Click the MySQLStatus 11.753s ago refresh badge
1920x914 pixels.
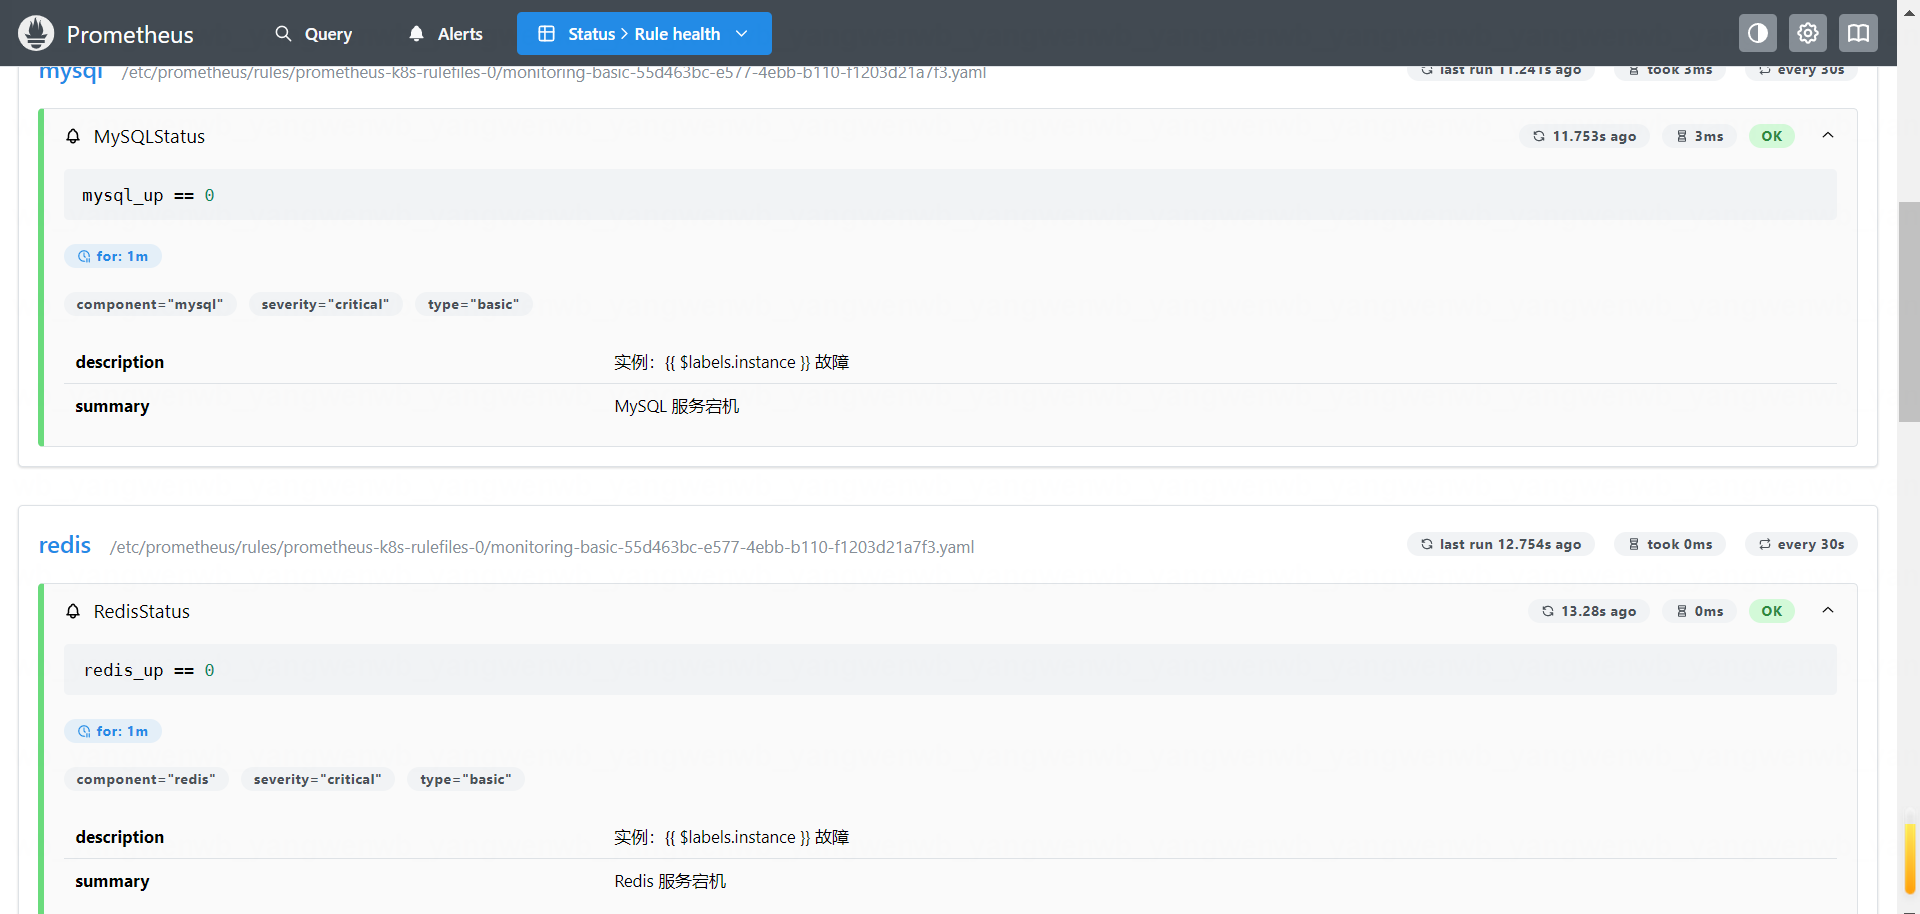pos(1584,136)
